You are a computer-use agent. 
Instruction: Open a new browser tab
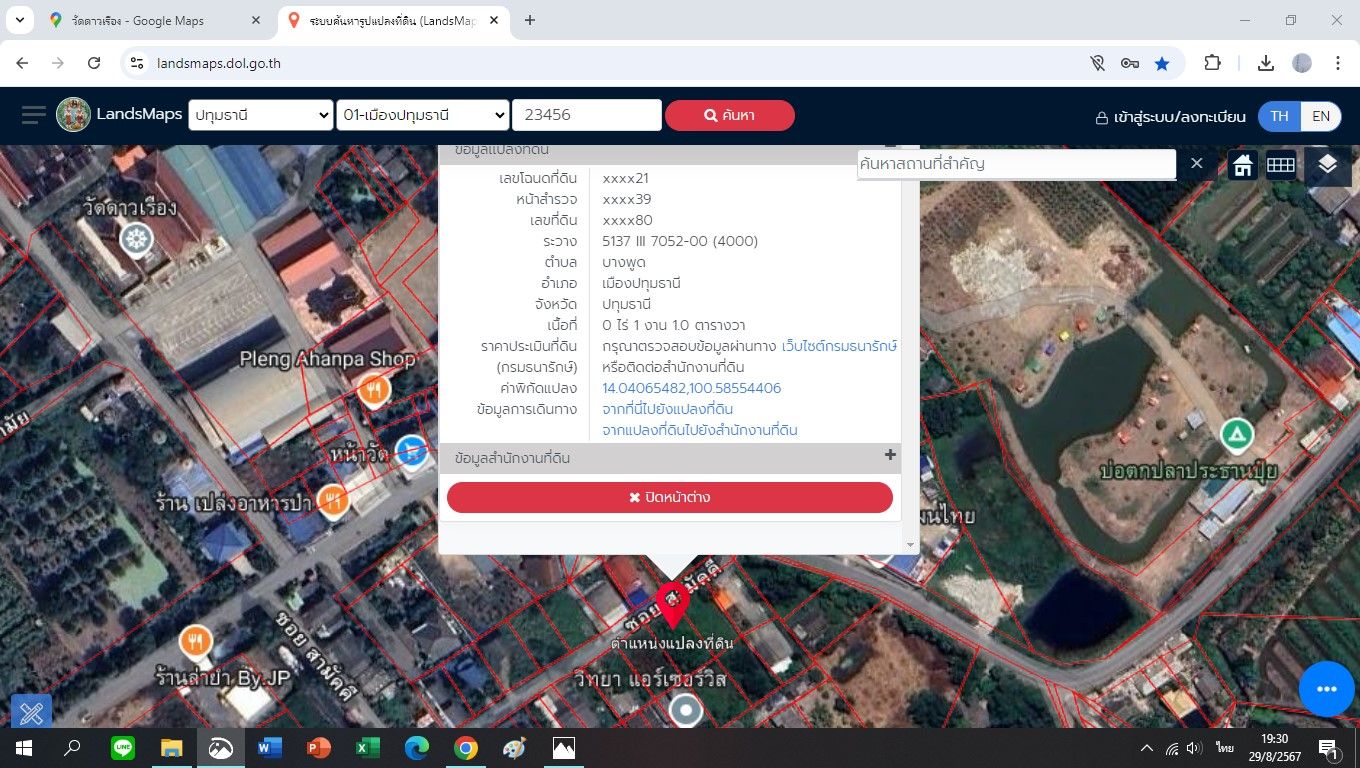(530, 20)
